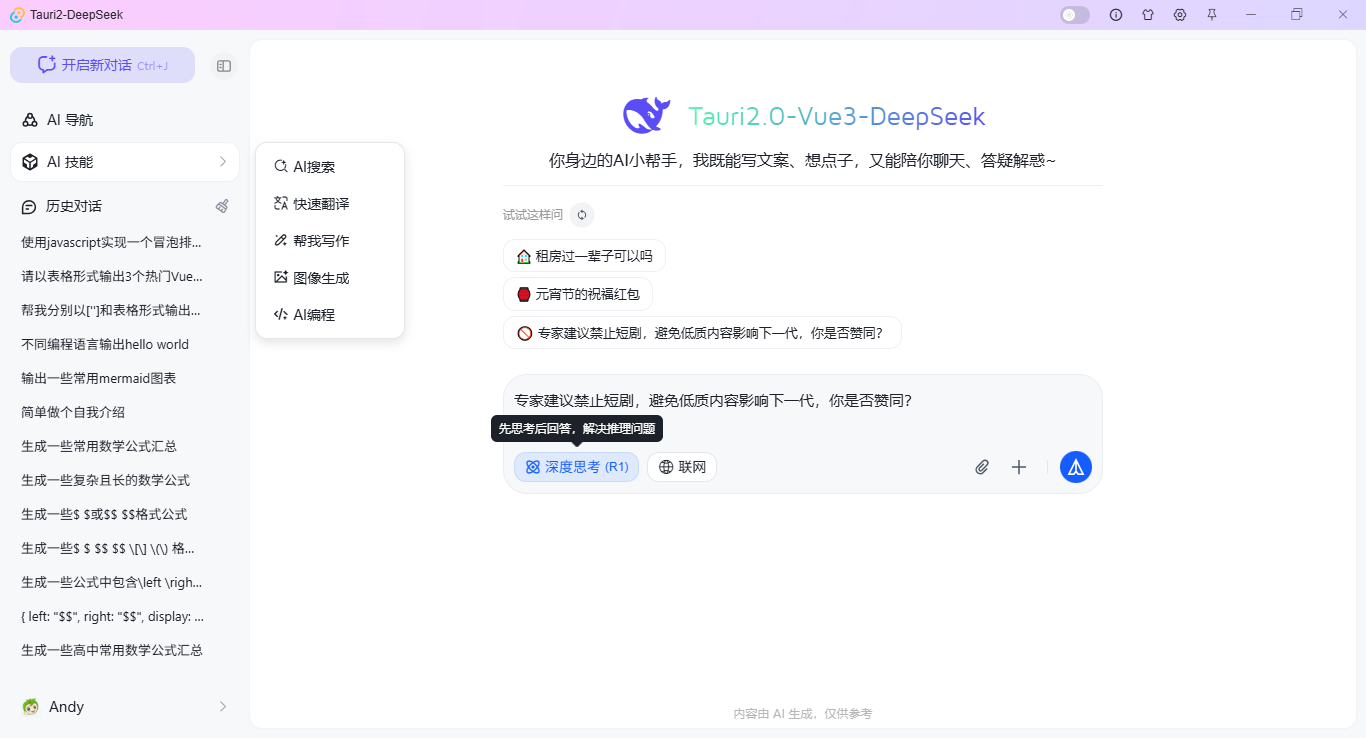Toggle the light/dark theme switch
The width and height of the screenshot is (1366, 738).
tap(1075, 15)
